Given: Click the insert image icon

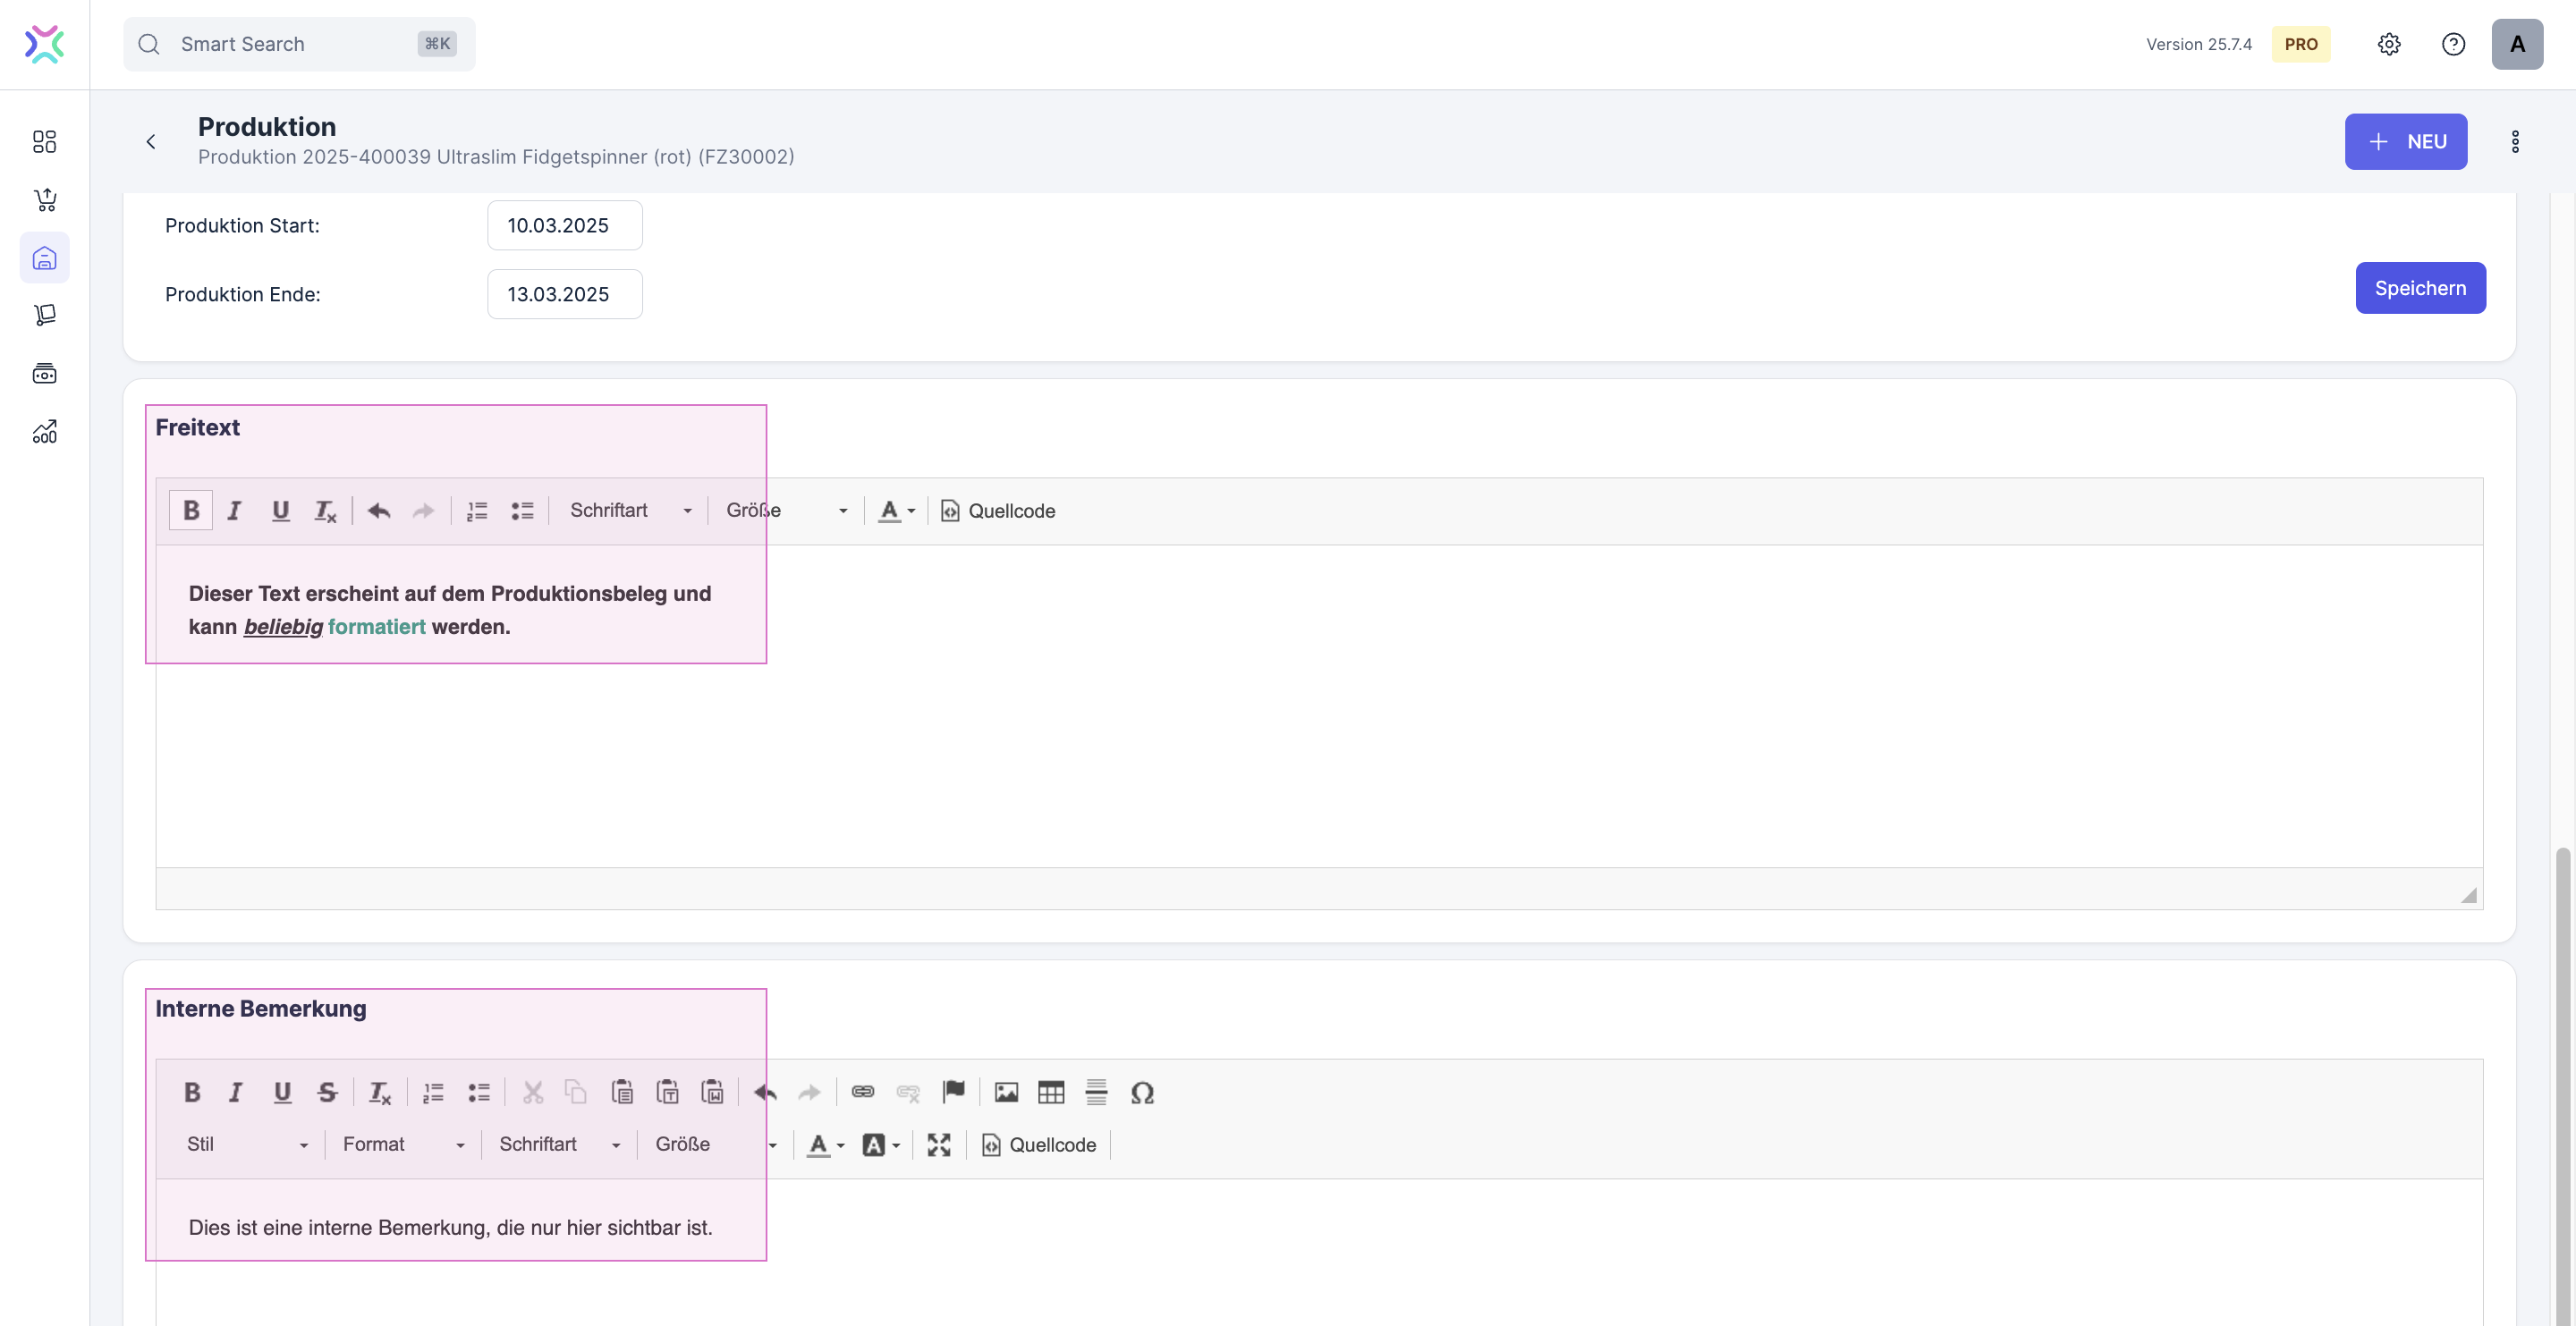Looking at the screenshot, I should pyautogui.click(x=1006, y=1092).
